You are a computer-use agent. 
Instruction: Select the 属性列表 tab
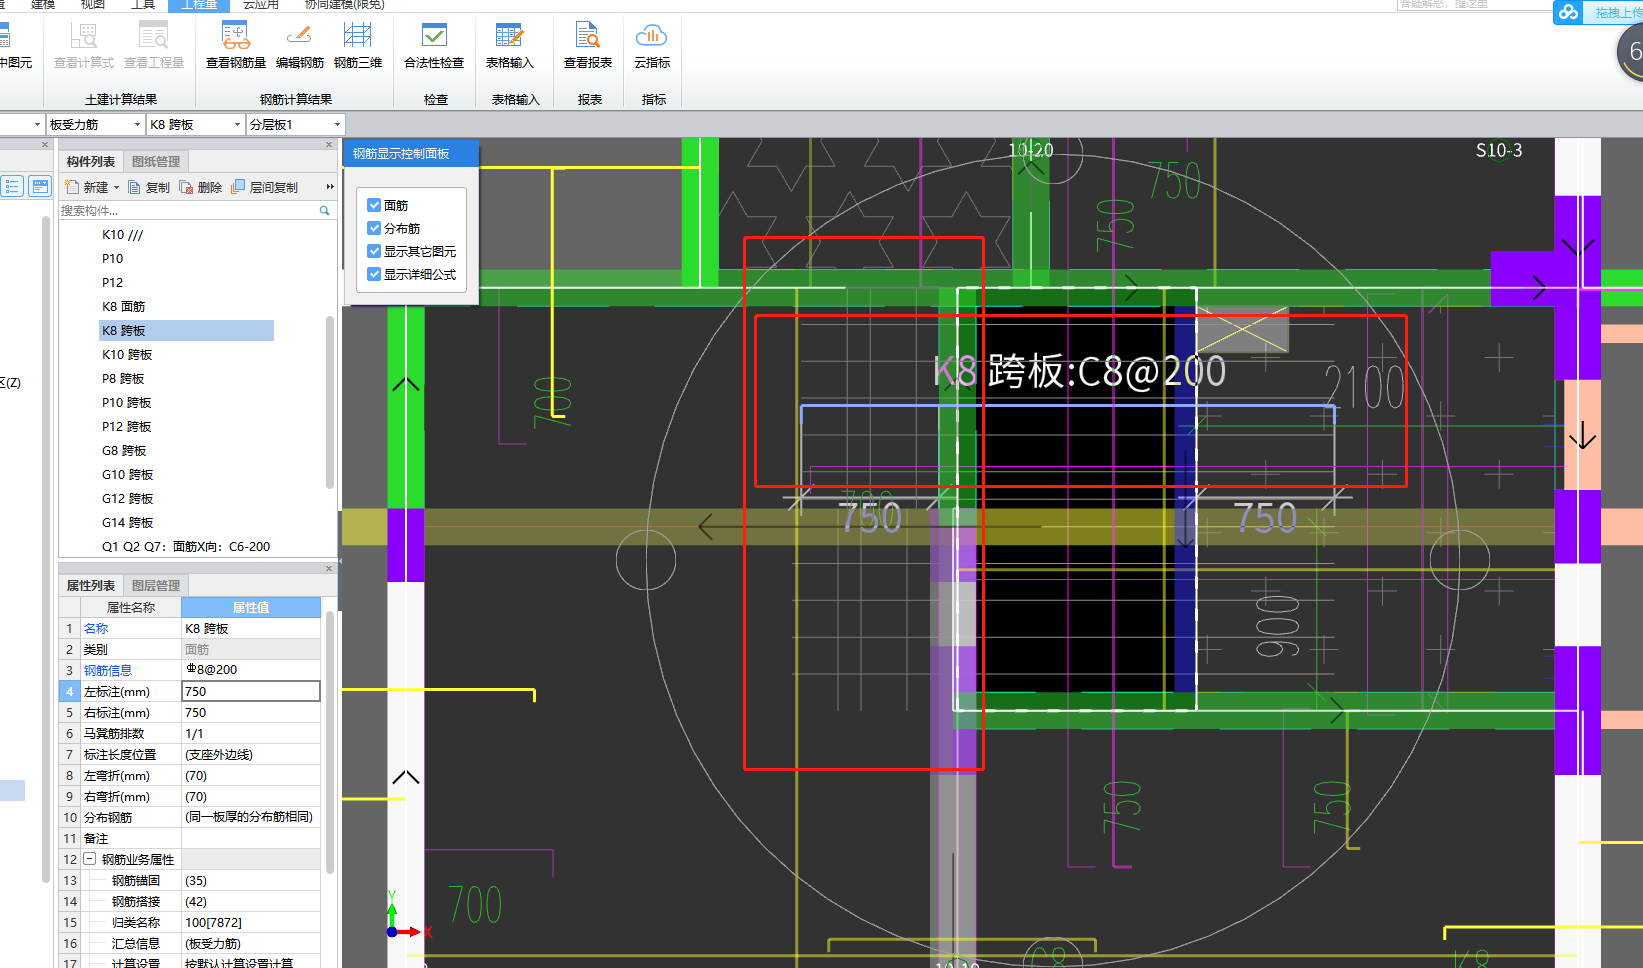[91, 586]
